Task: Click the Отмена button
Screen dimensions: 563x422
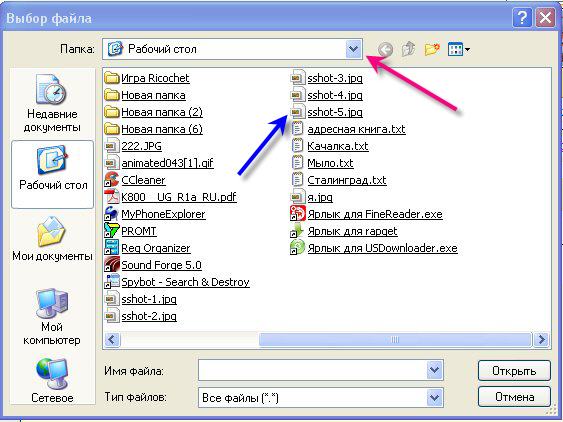Action: coord(514,397)
